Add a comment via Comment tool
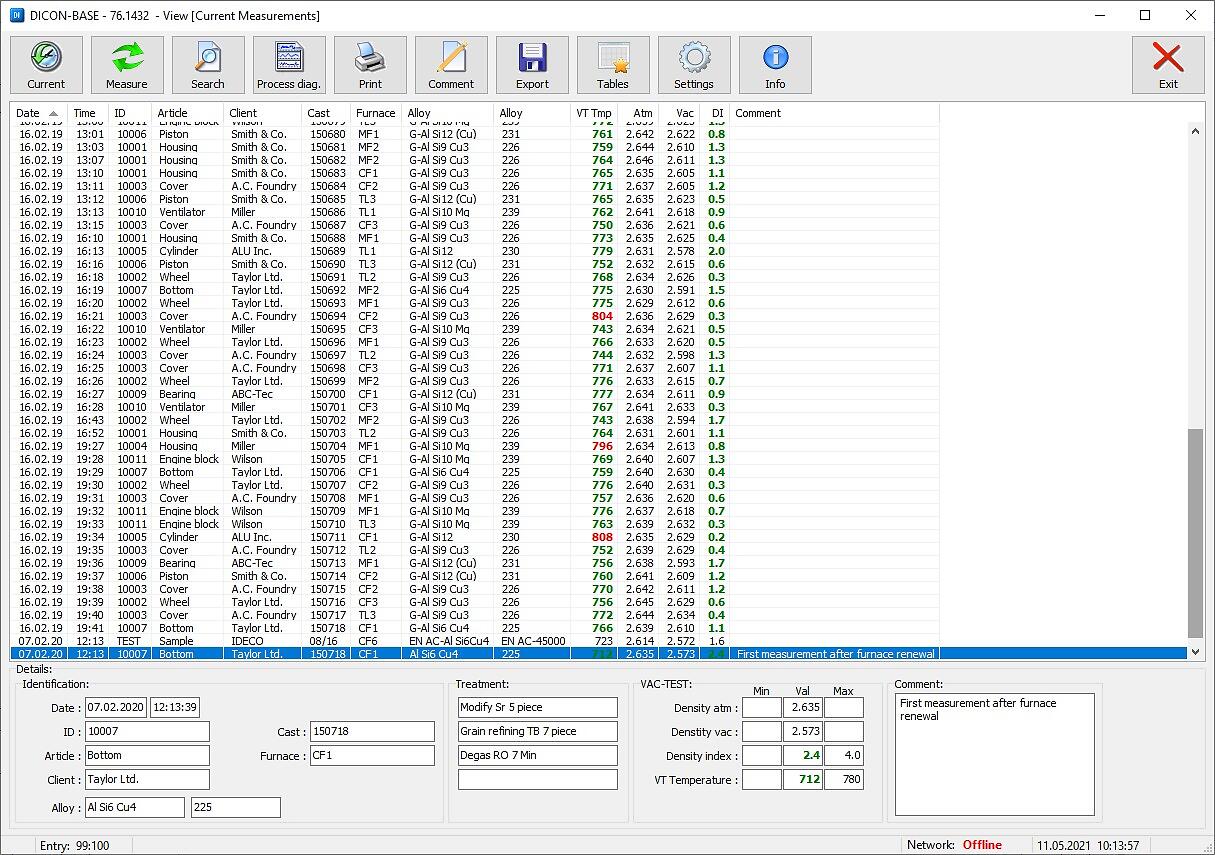This screenshot has width=1215, height=855. coord(451,66)
